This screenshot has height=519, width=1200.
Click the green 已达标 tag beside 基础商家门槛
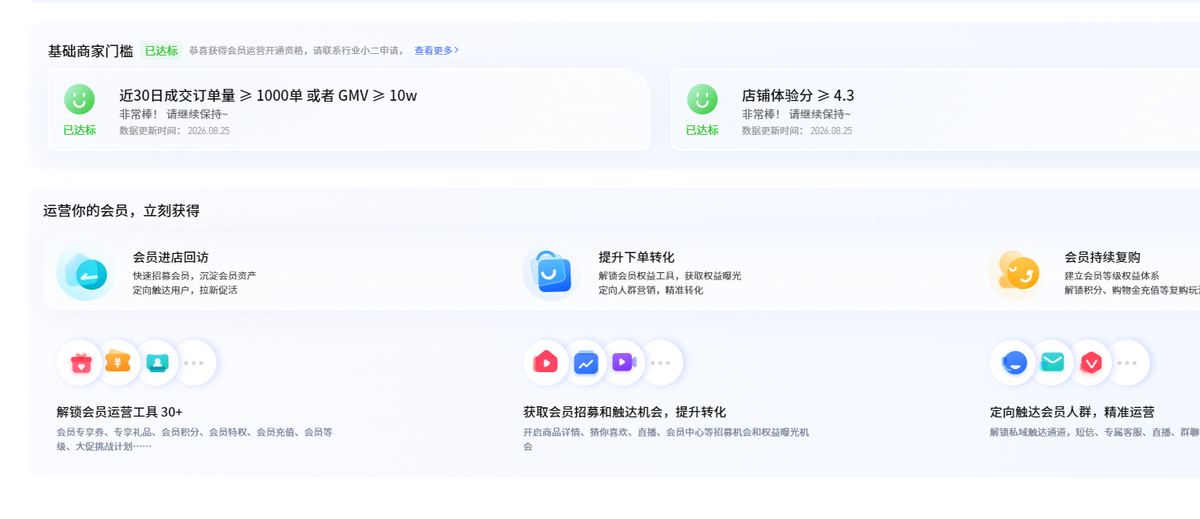pos(161,50)
